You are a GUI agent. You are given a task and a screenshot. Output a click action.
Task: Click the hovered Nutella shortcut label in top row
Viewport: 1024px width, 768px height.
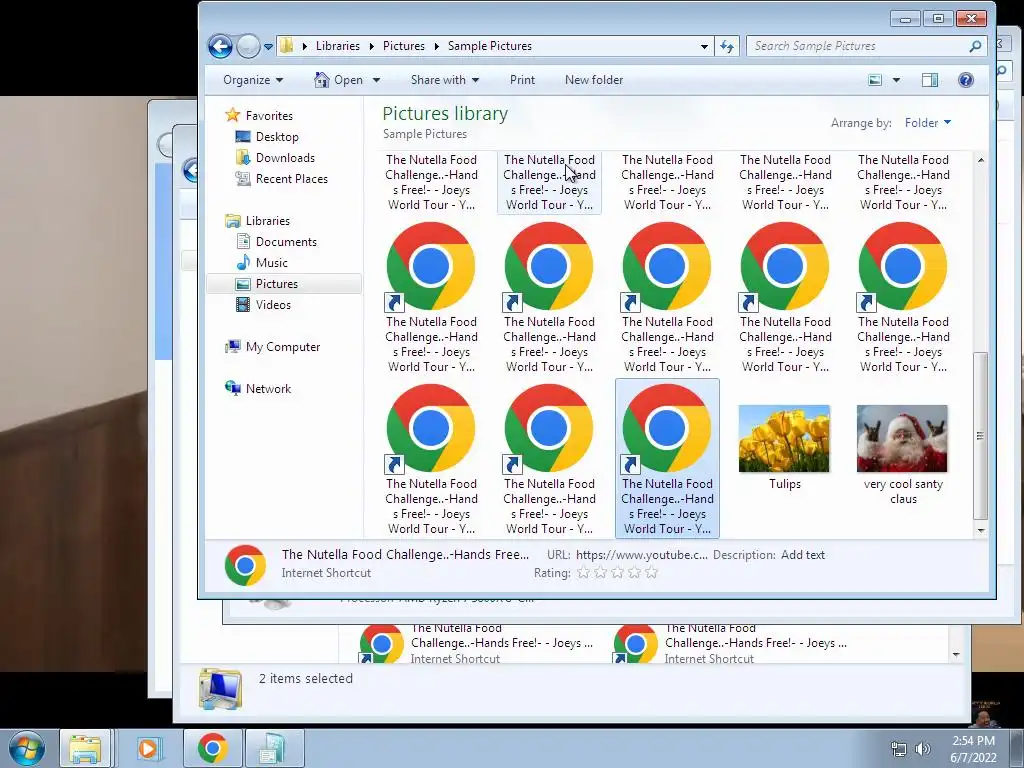549,182
